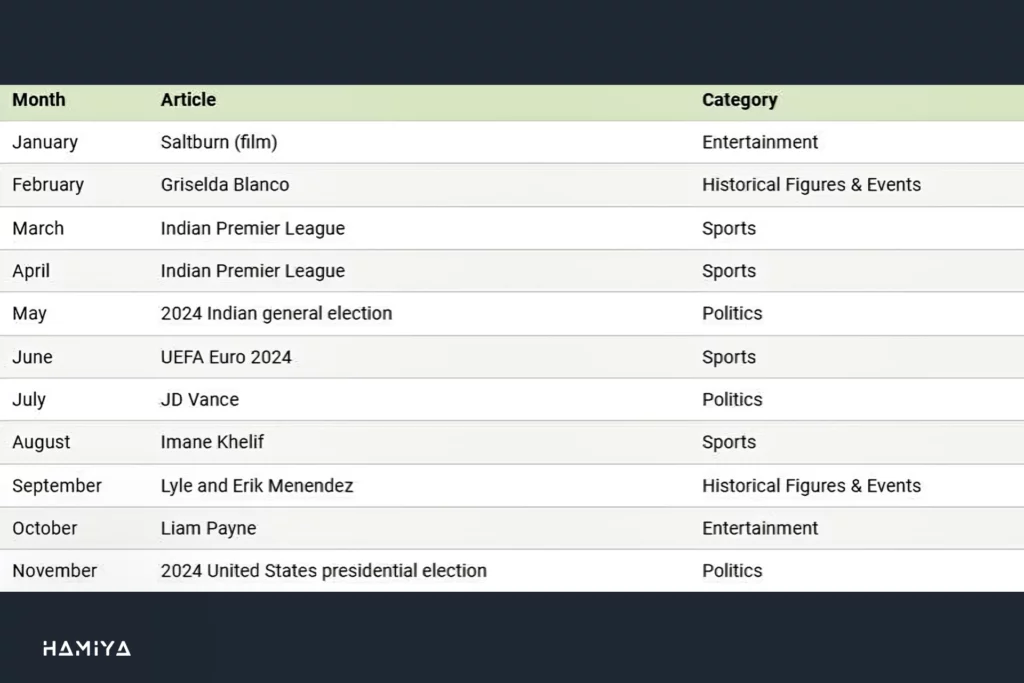
Task: Open the Lyle and Erik Menendez article
Action: click(257, 486)
